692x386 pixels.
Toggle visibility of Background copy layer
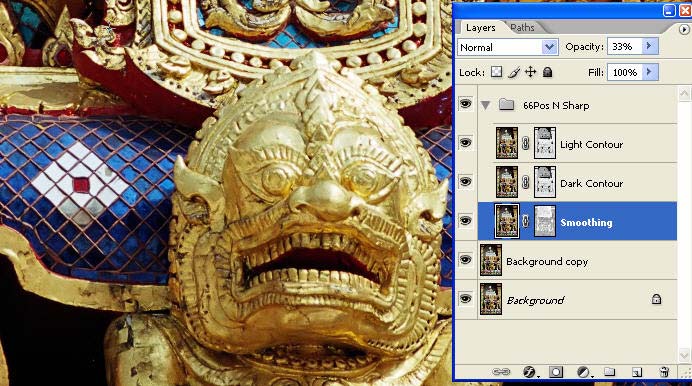[x=465, y=259]
